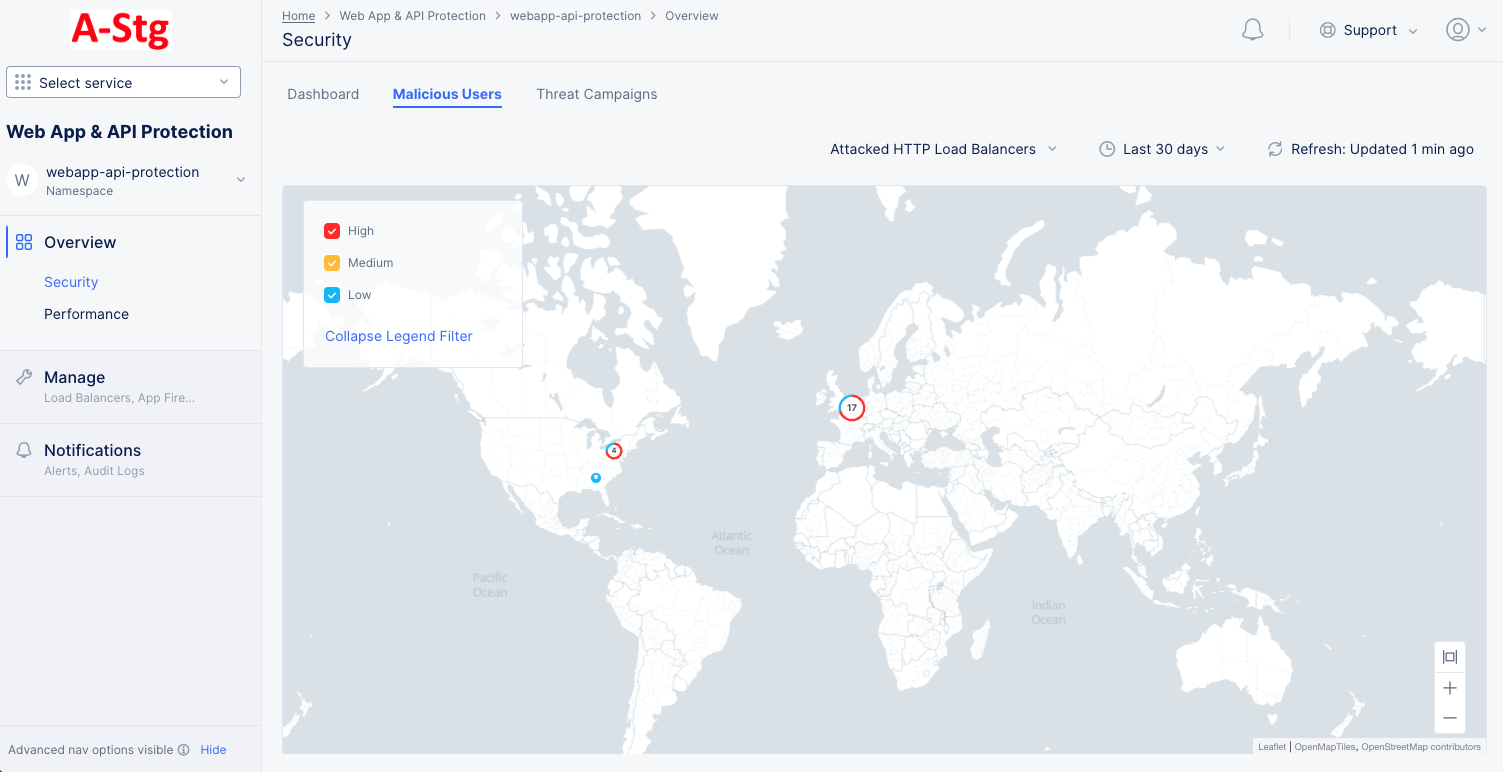Click Collapse Legend Filter
1503x772 pixels.
coord(398,336)
